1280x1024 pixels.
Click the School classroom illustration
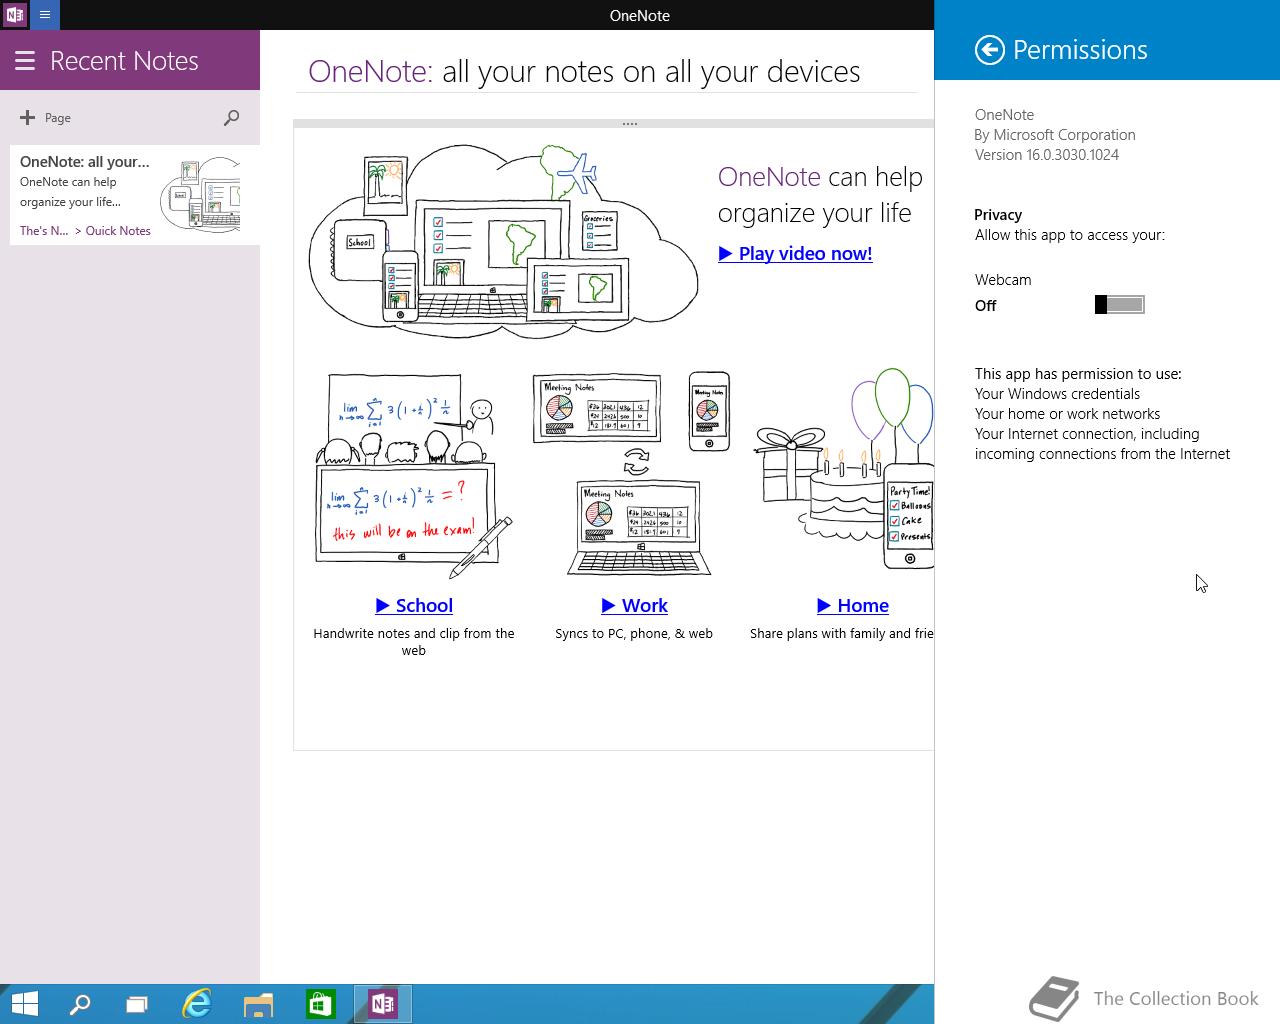(414, 476)
